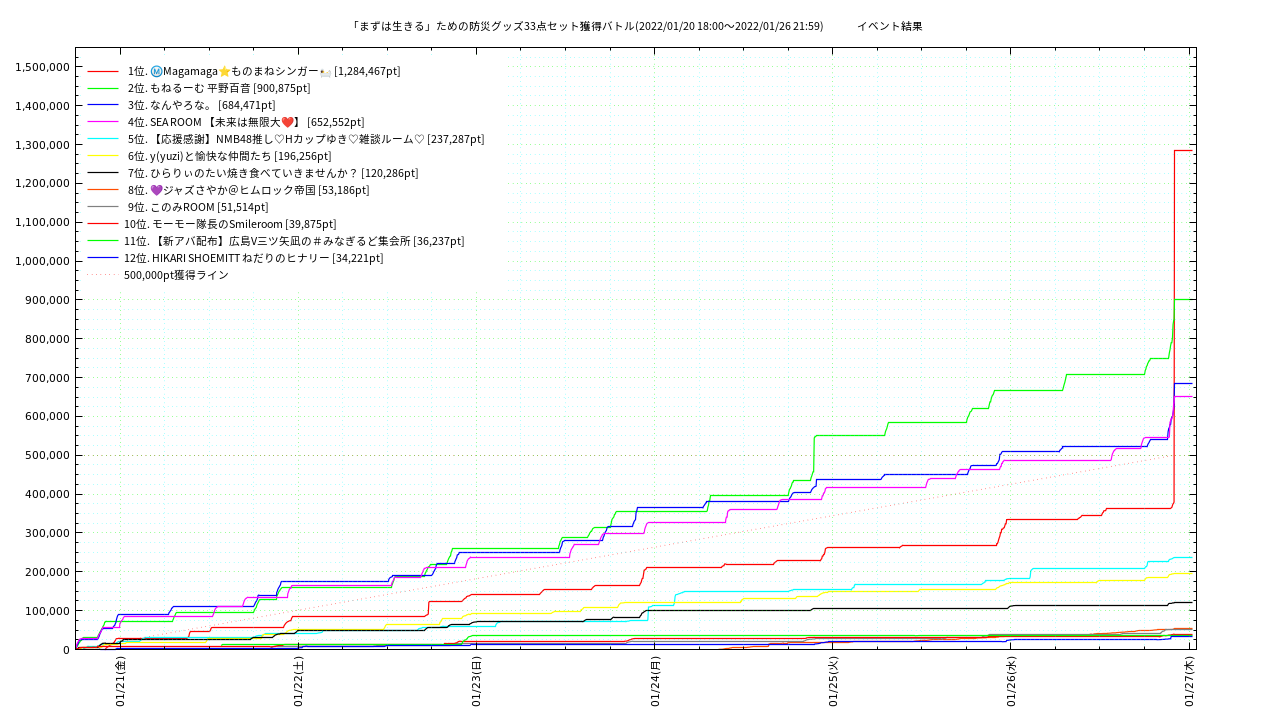1280x720 pixels.
Task: Select the 2位 もねるーむ 平野百音 legend label
Action: pyautogui.click(x=219, y=88)
